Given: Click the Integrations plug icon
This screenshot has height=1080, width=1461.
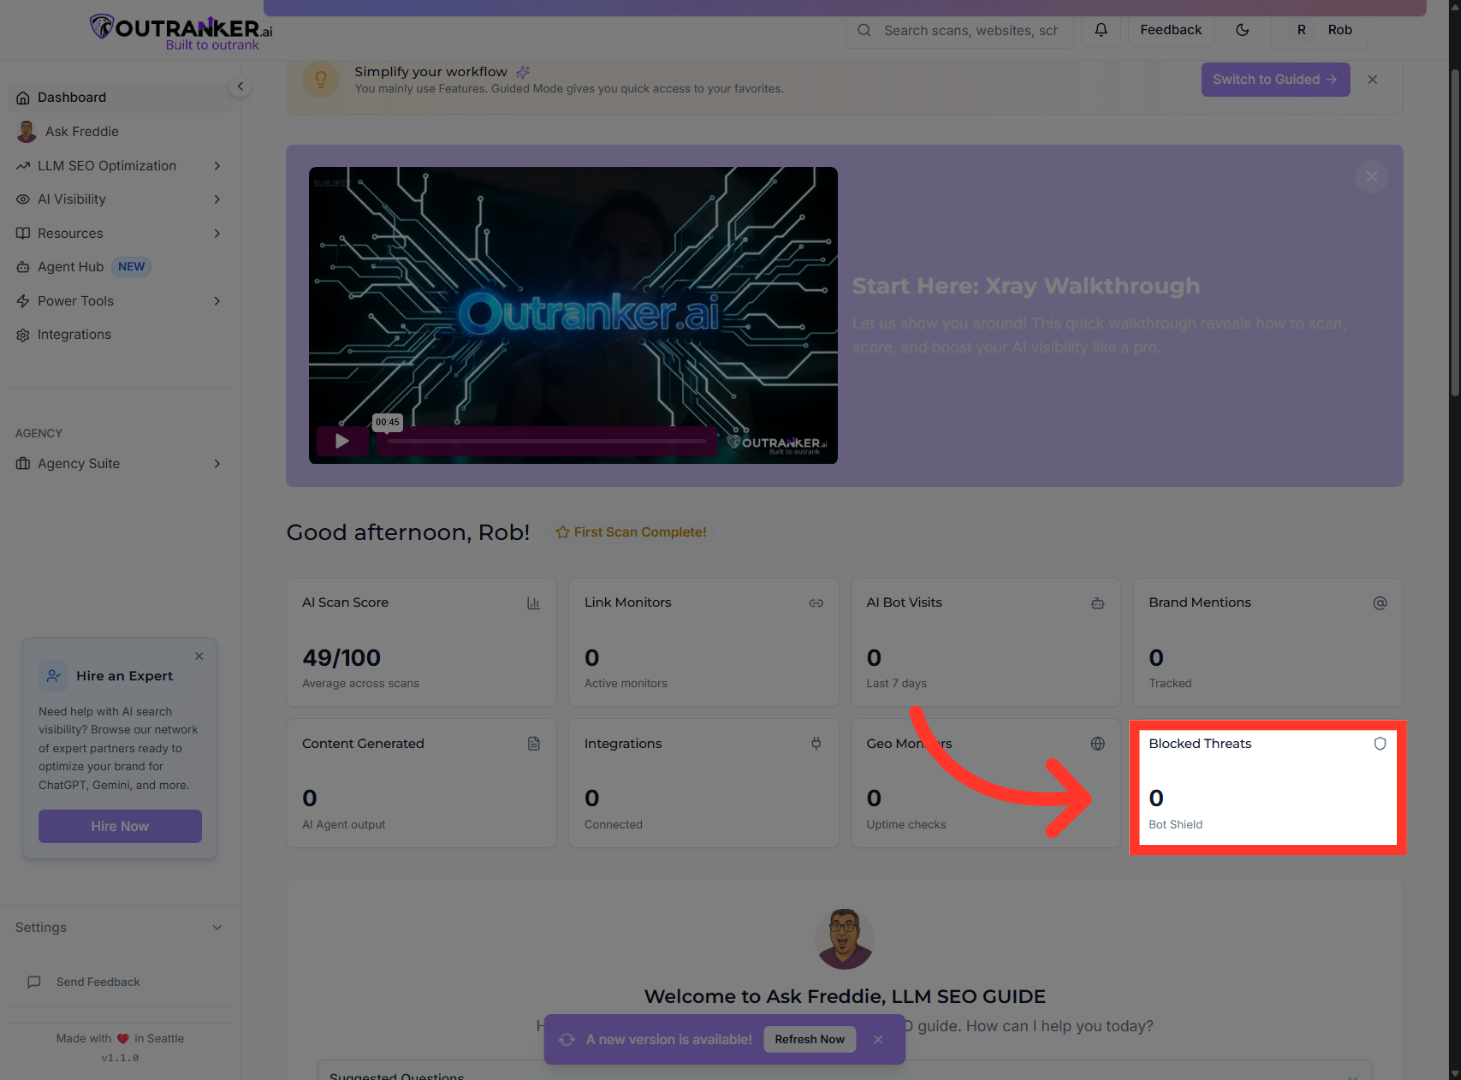Looking at the screenshot, I should [816, 744].
